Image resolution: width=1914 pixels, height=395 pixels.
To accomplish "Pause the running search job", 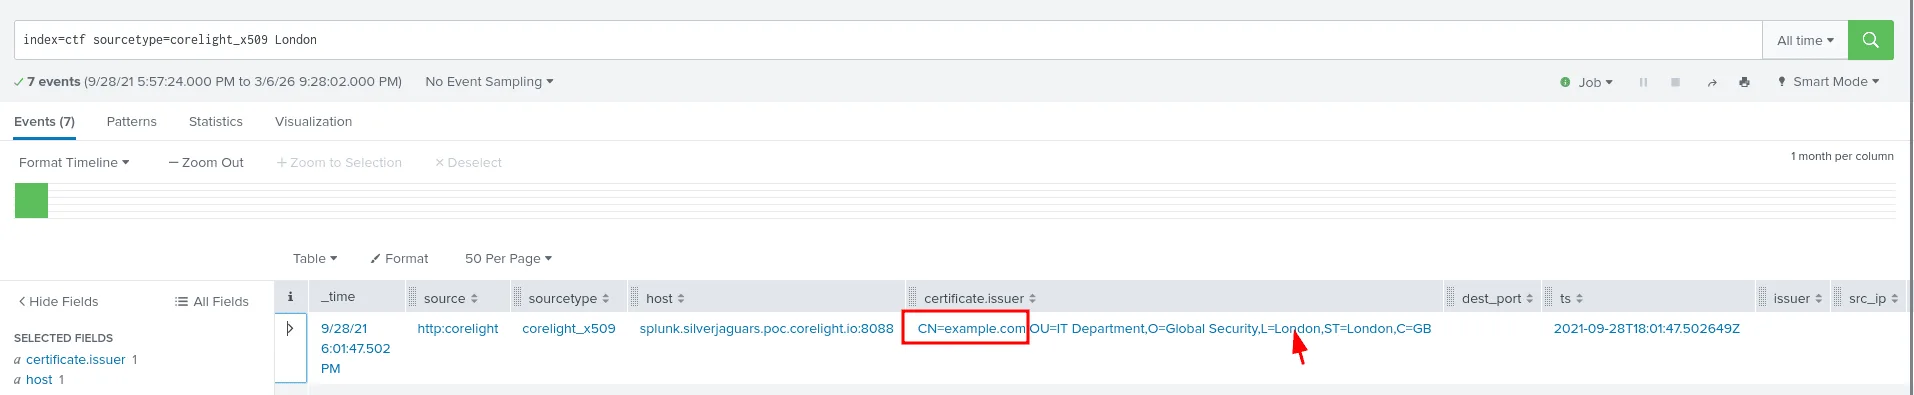I will (1643, 82).
